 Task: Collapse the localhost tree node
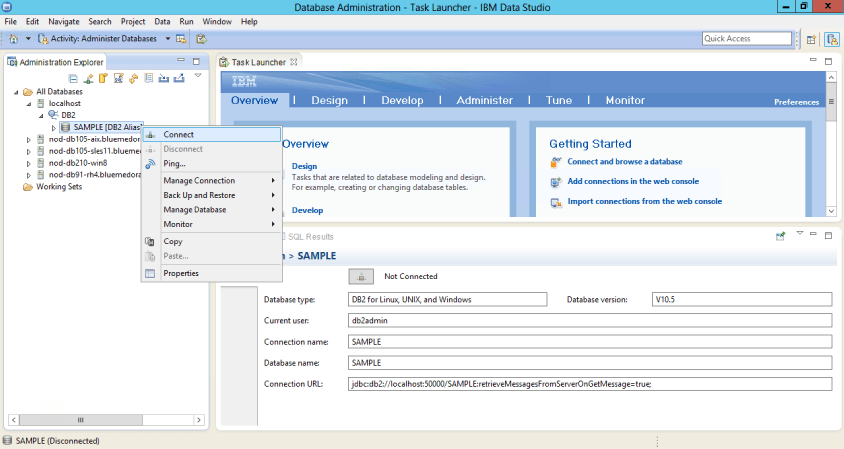(x=29, y=104)
